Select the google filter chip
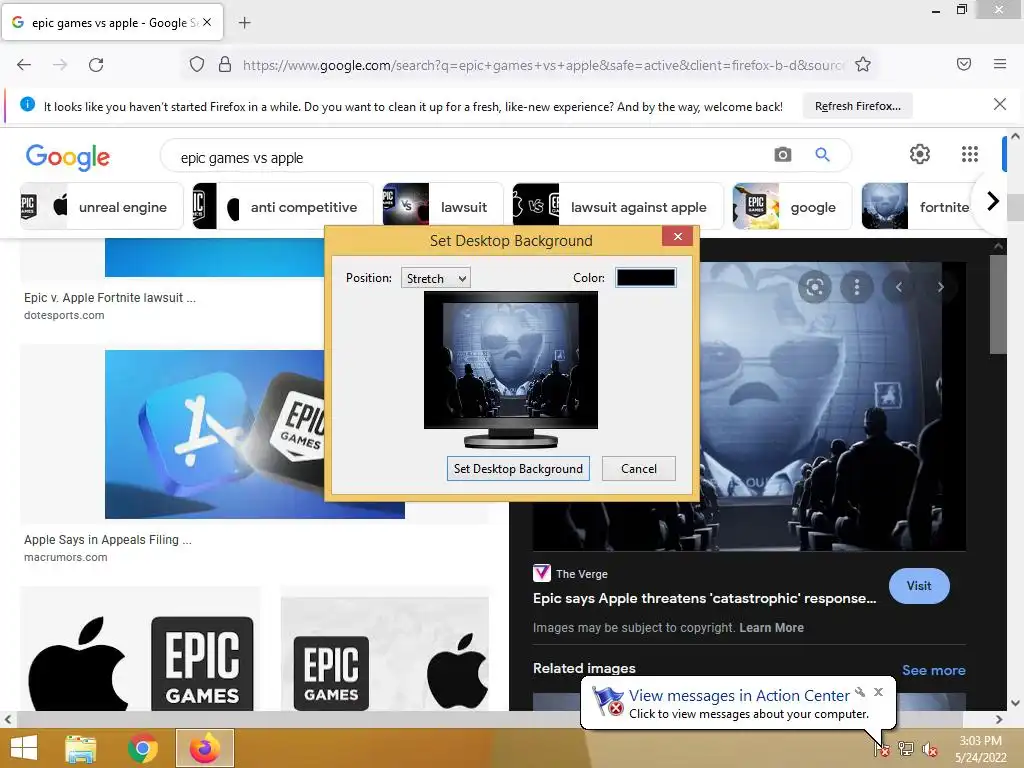Image resolution: width=1024 pixels, height=768 pixels. [x=792, y=207]
